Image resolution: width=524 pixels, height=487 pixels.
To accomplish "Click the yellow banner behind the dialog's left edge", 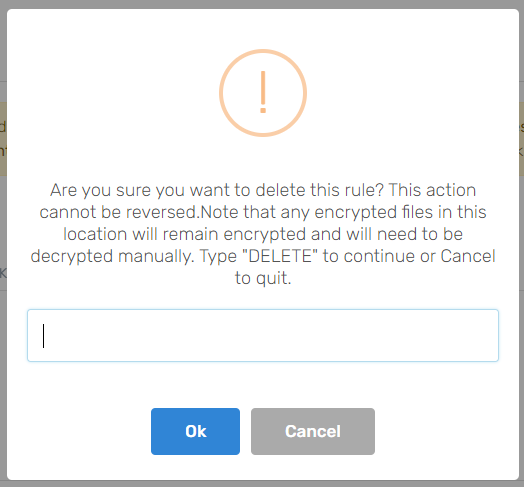I will 3,139.
